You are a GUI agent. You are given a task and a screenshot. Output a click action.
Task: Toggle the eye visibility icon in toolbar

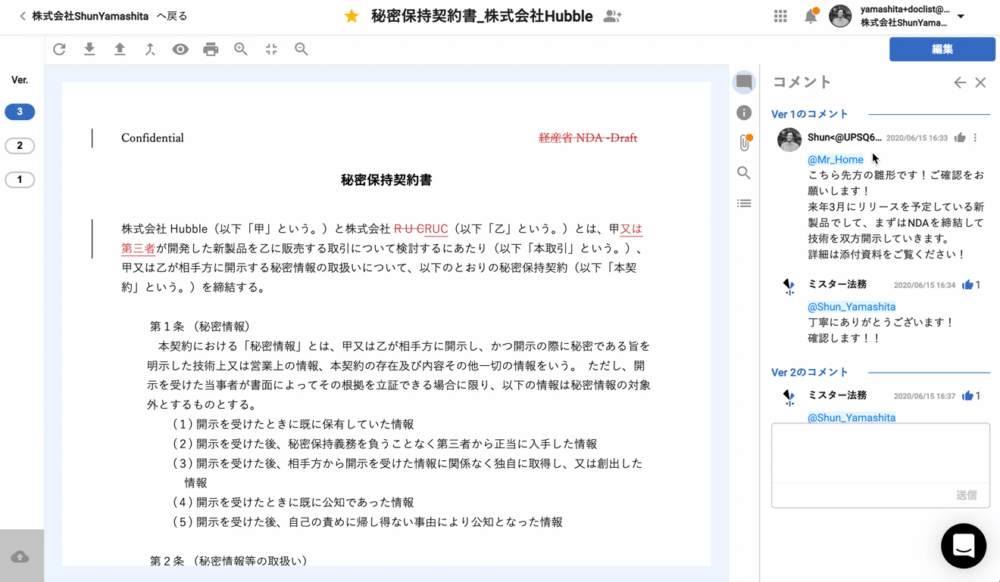[180, 49]
